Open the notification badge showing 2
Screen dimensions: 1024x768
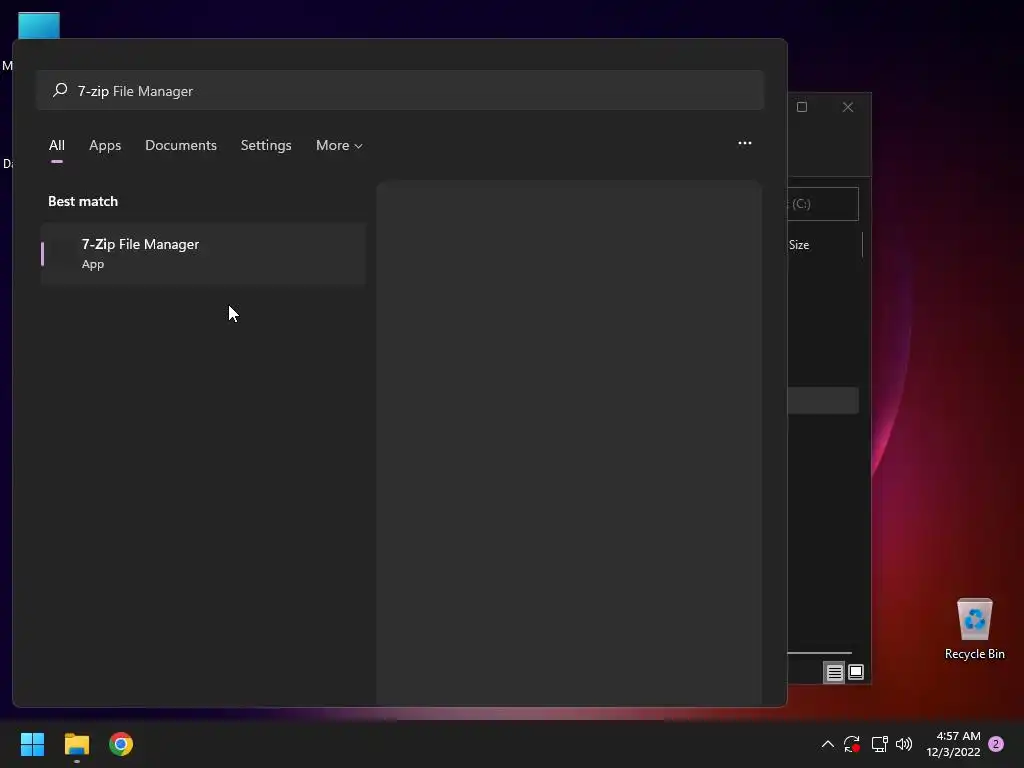click(996, 744)
